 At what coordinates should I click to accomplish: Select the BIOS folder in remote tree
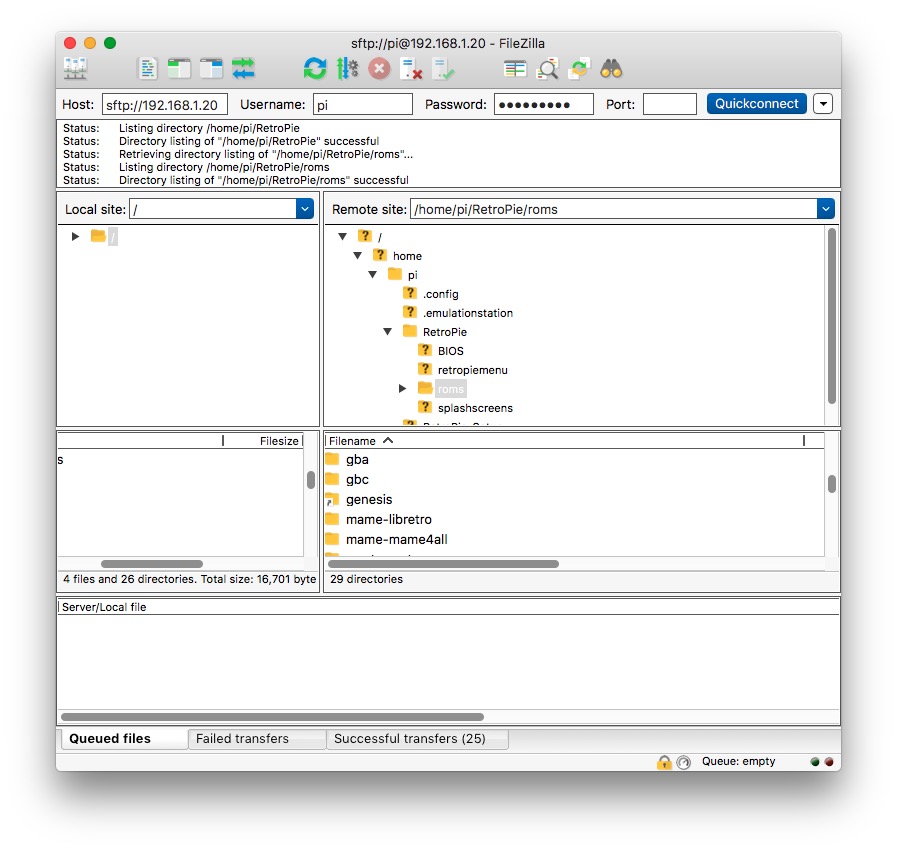(x=451, y=351)
